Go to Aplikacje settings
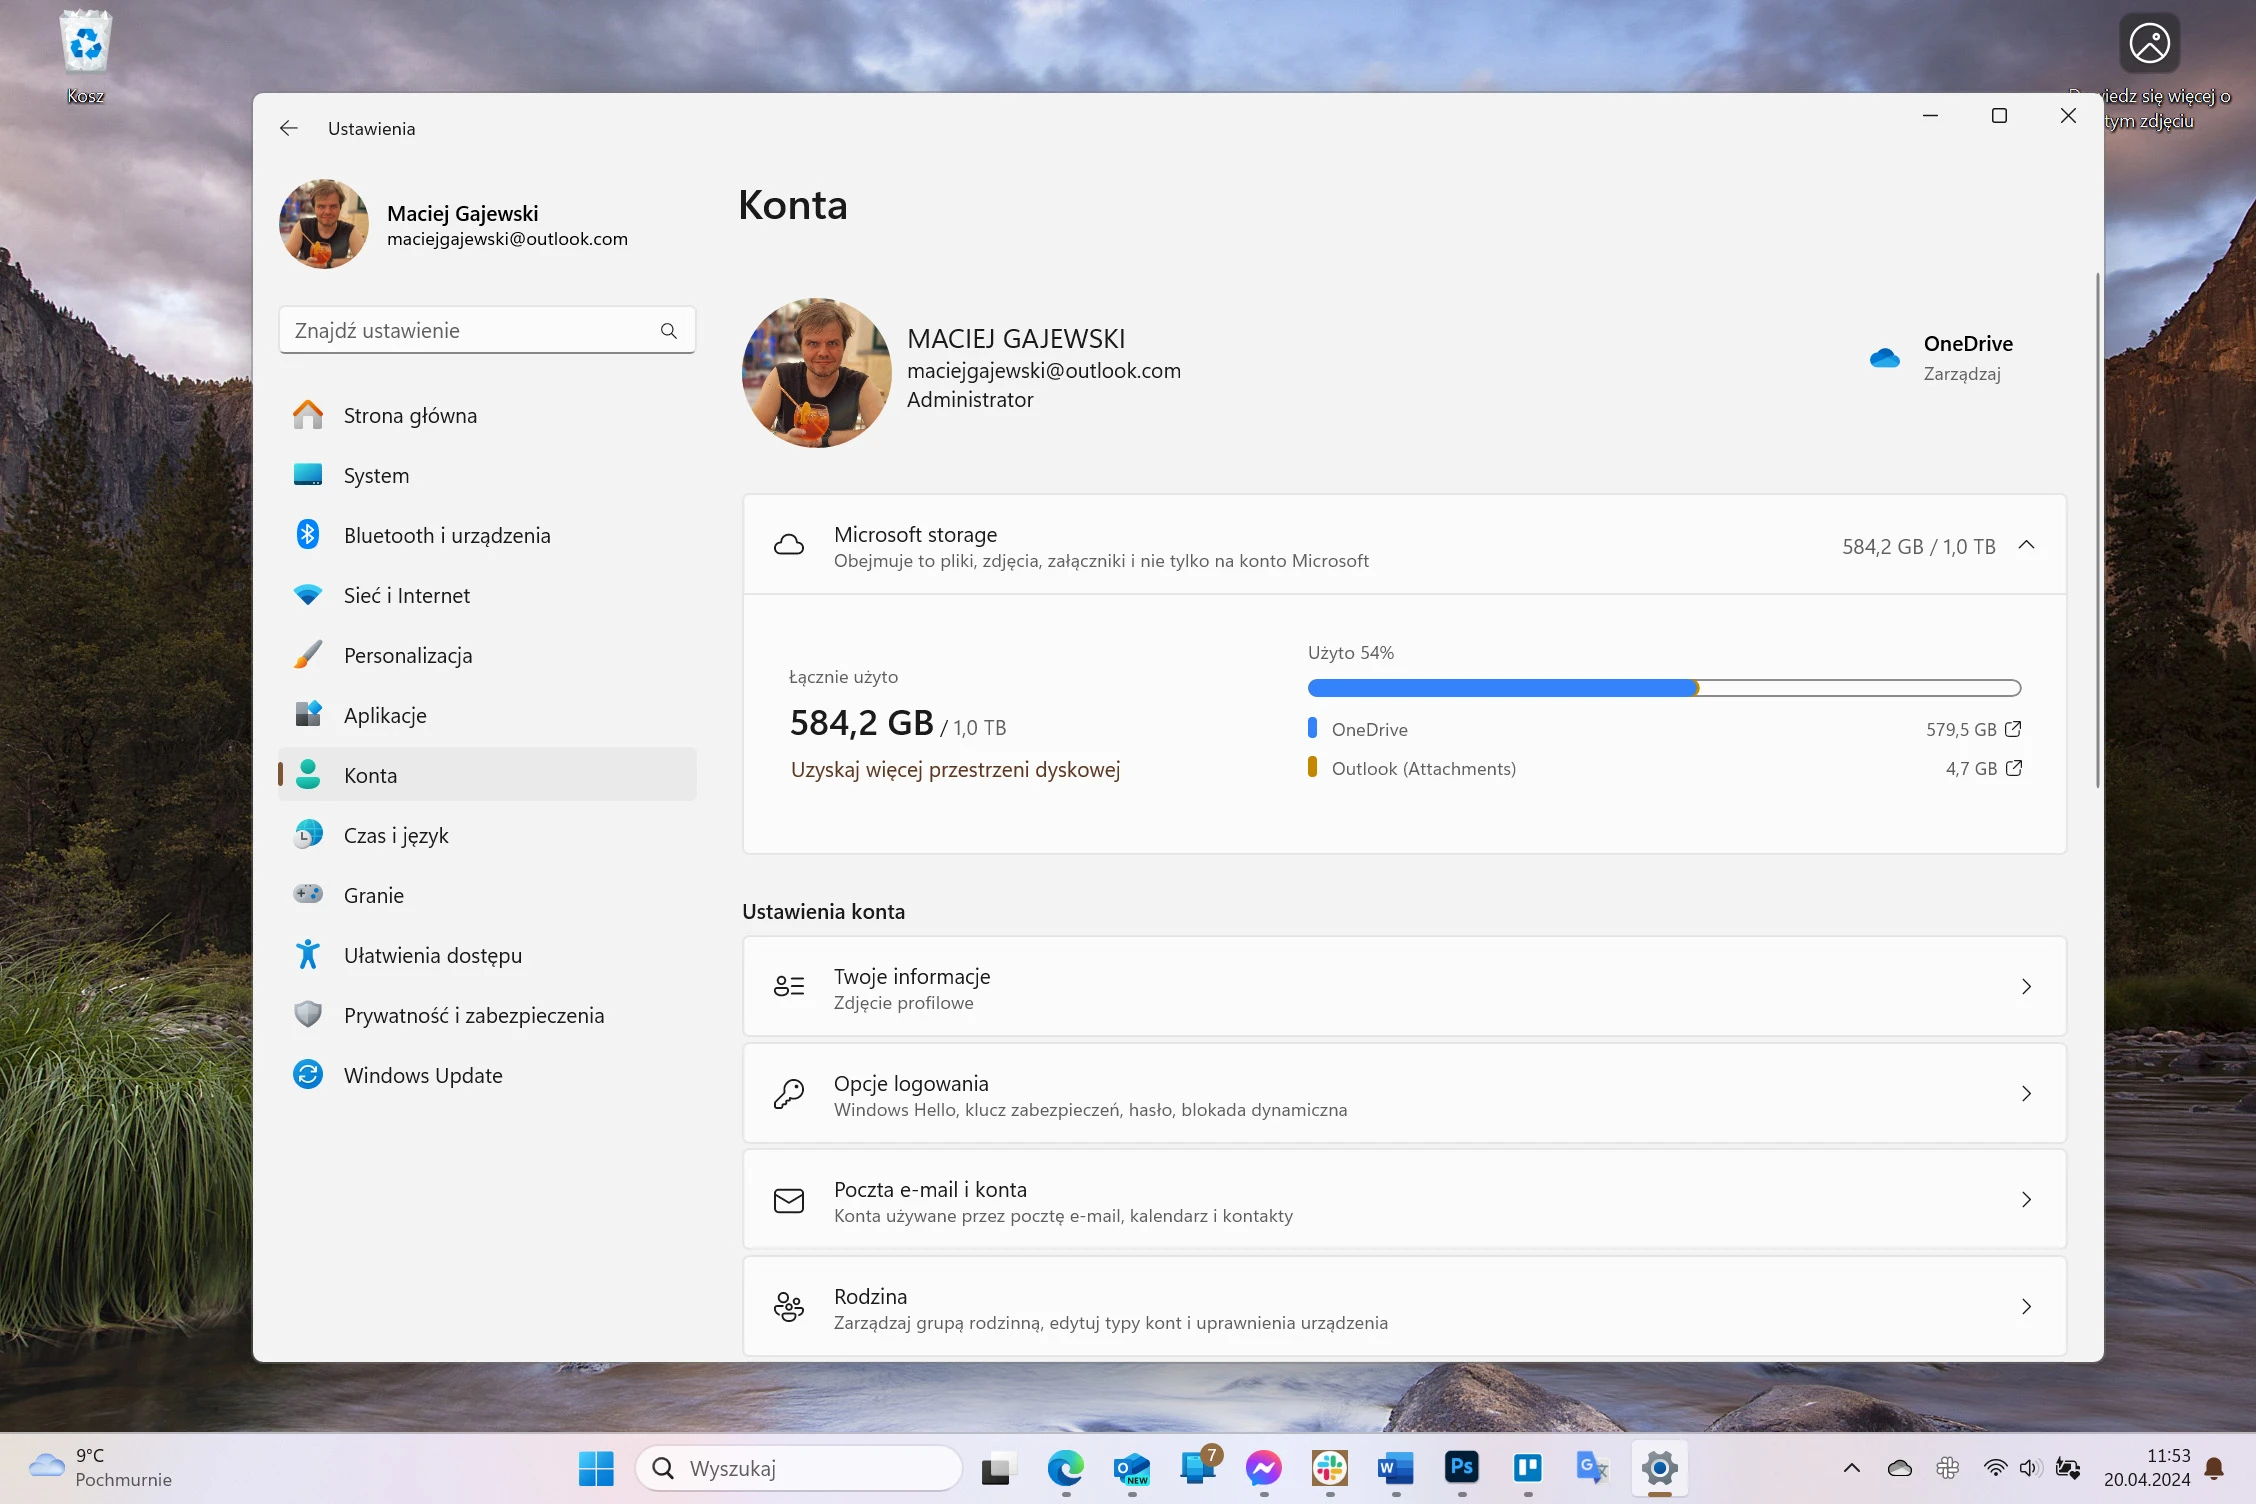 coord(487,715)
